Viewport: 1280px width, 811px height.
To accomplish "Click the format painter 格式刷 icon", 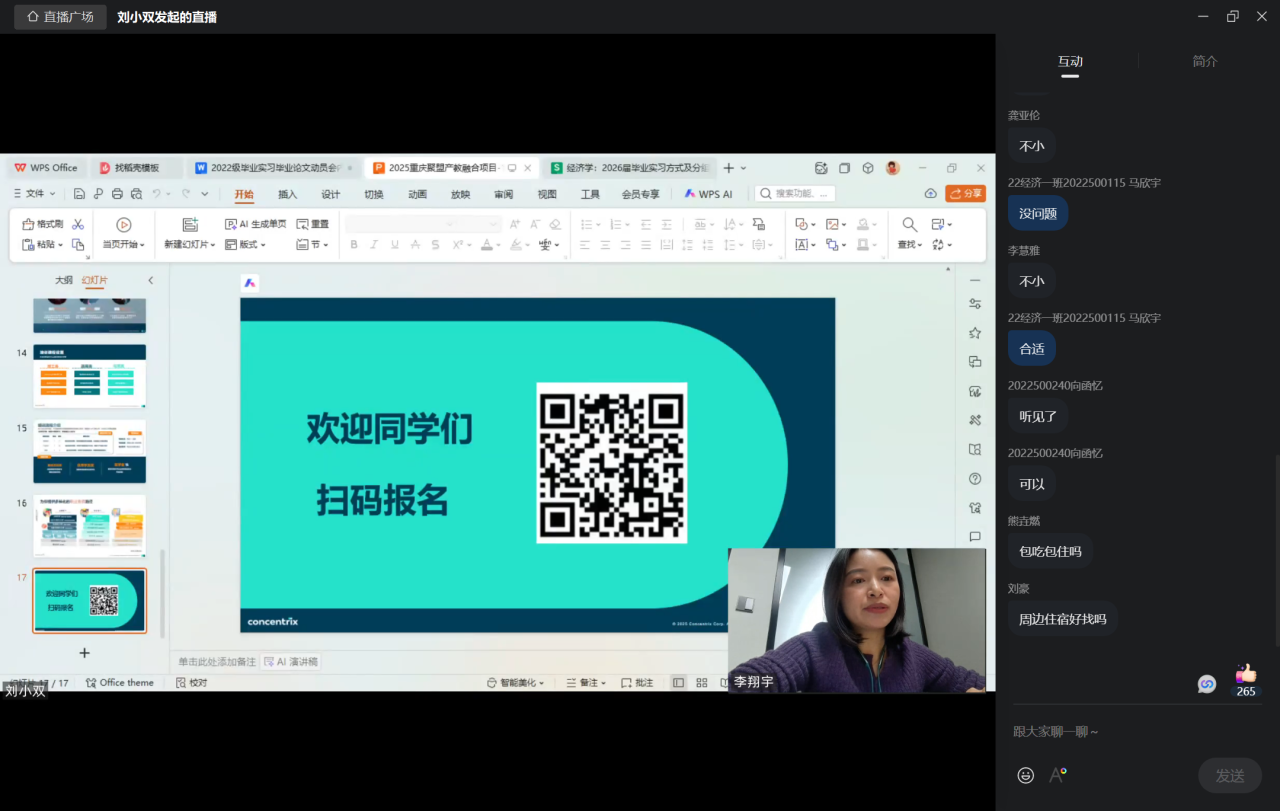I will (29, 224).
